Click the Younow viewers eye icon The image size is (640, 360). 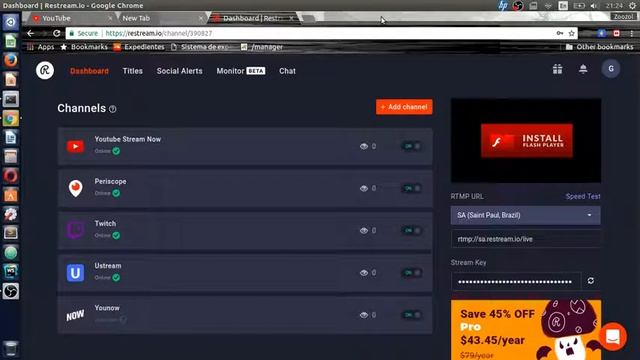coord(364,315)
